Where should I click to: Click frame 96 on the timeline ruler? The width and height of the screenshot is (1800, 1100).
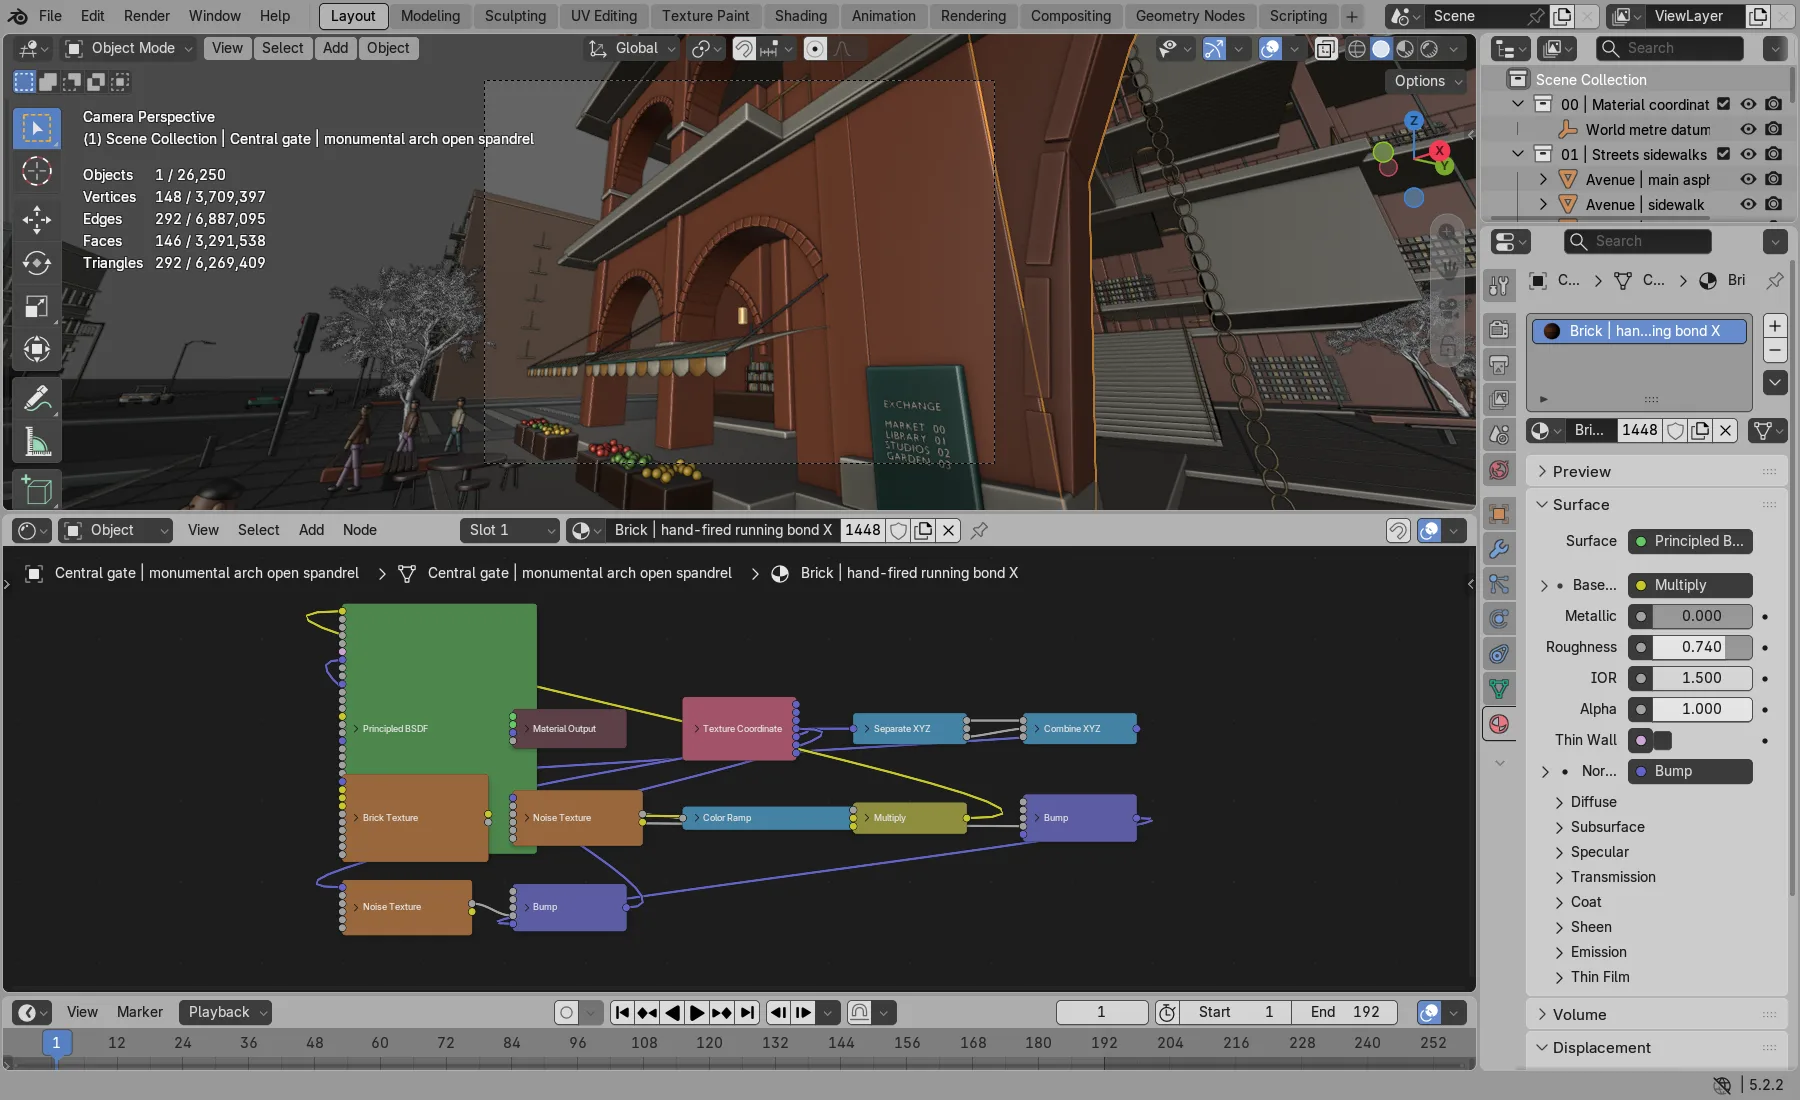click(577, 1042)
